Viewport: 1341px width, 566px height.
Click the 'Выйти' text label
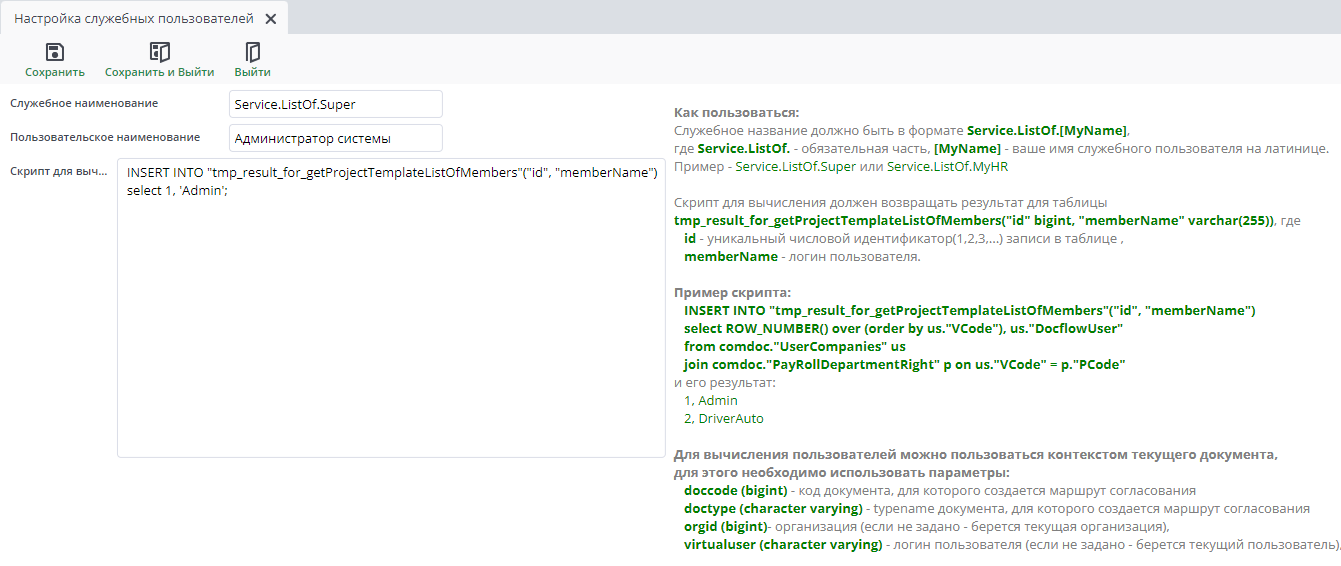(252, 72)
